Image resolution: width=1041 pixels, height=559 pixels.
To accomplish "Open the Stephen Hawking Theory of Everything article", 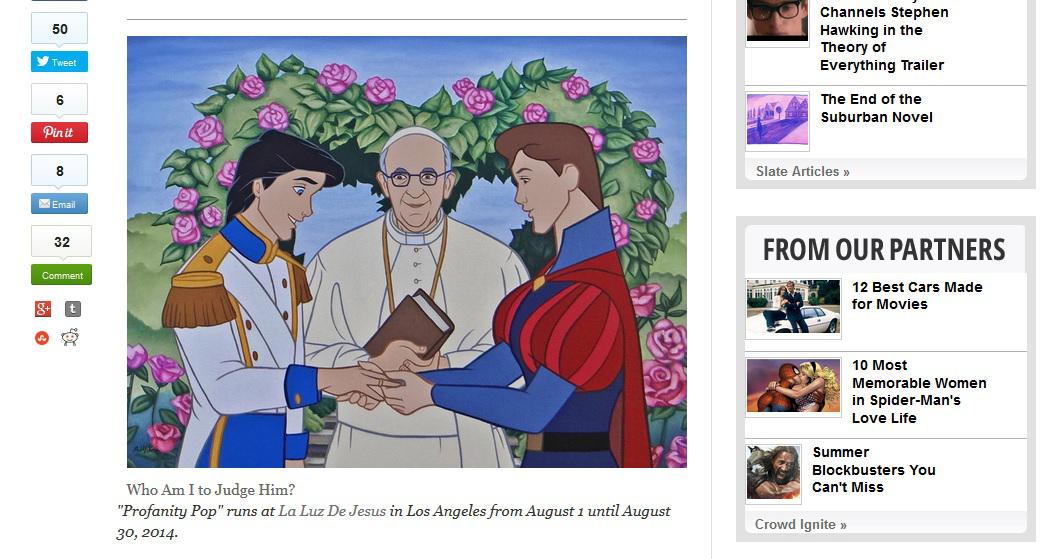I will tap(884, 39).
